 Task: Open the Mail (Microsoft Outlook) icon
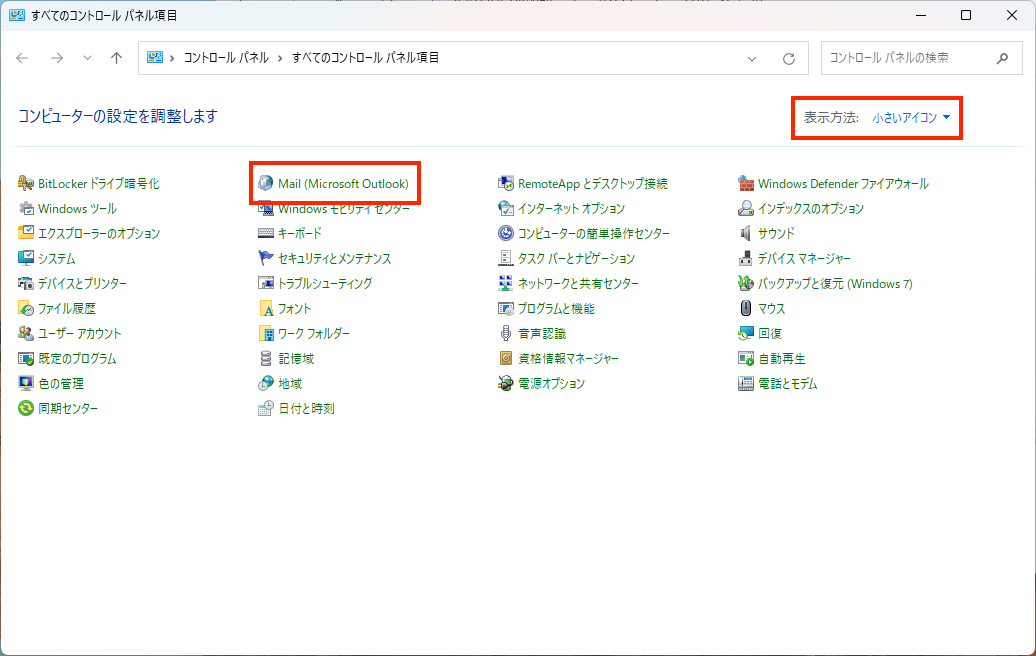pyautogui.click(x=266, y=184)
